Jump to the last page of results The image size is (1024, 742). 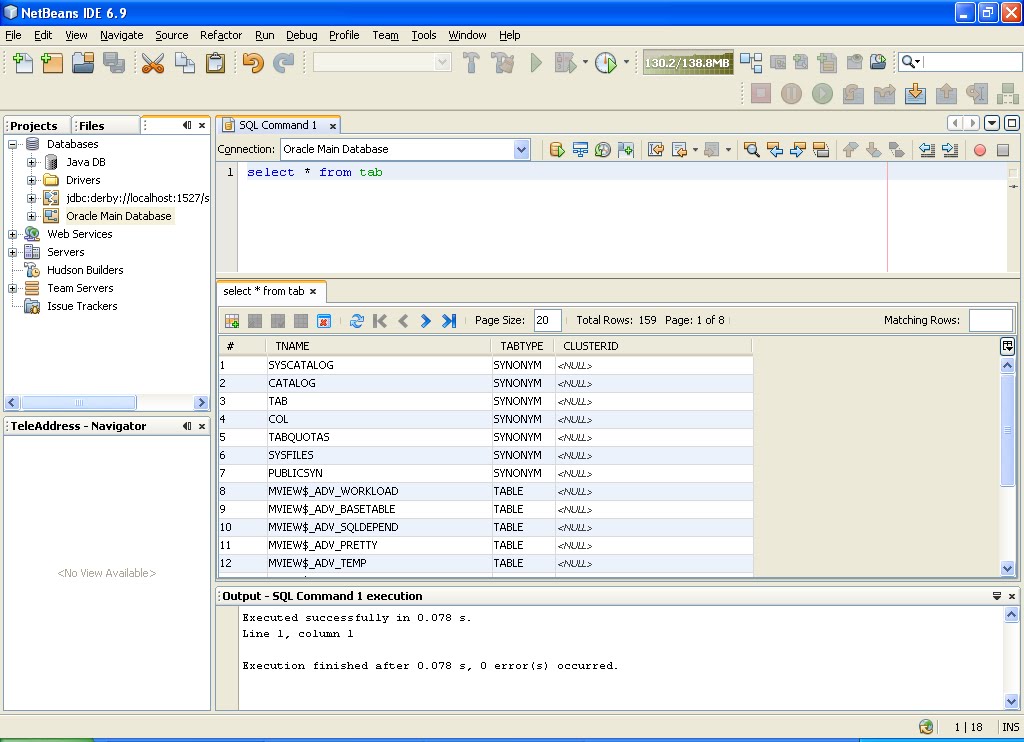click(x=448, y=320)
